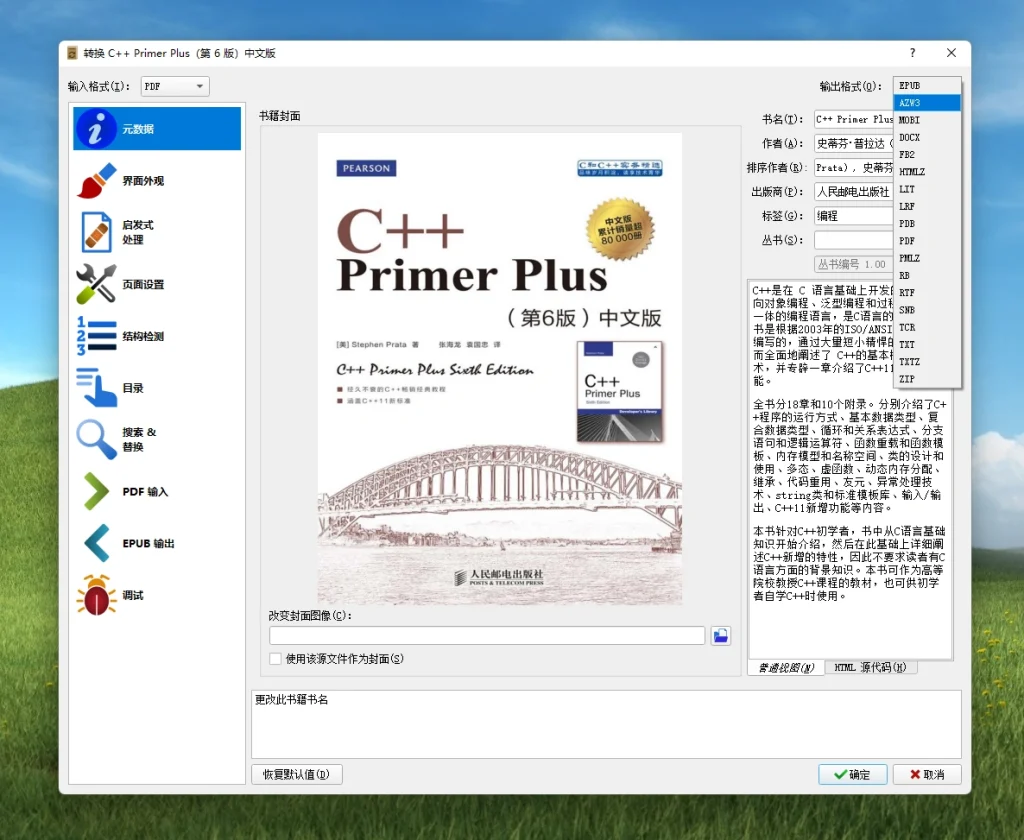Choose PMLZ in output format list
1024x840 pixels.
pyautogui.click(x=927, y=258)
